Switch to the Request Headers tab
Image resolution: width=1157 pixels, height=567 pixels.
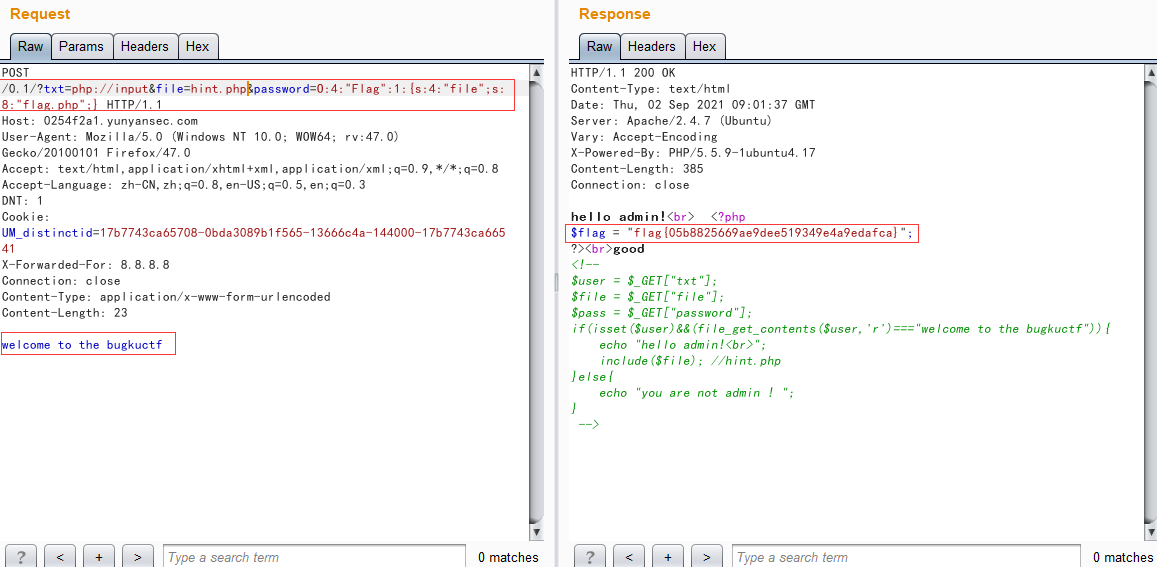coord(145,47)
